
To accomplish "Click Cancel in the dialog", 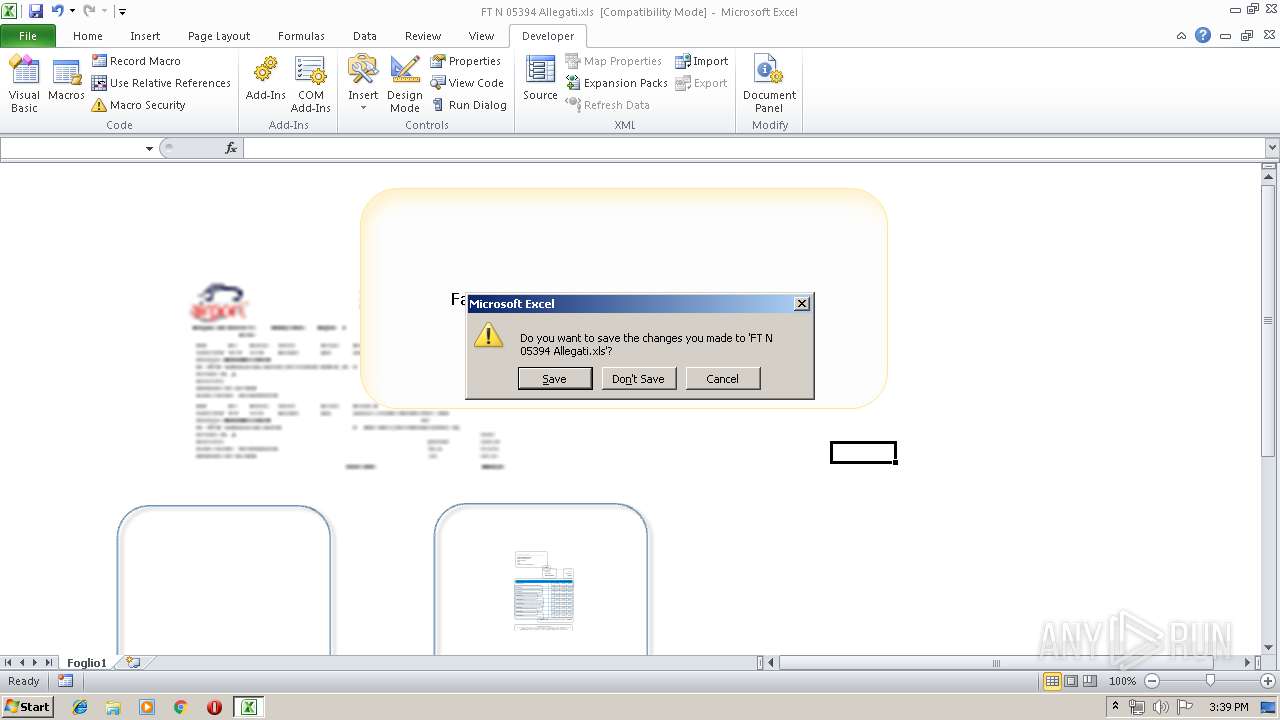I will pos(722,379).
